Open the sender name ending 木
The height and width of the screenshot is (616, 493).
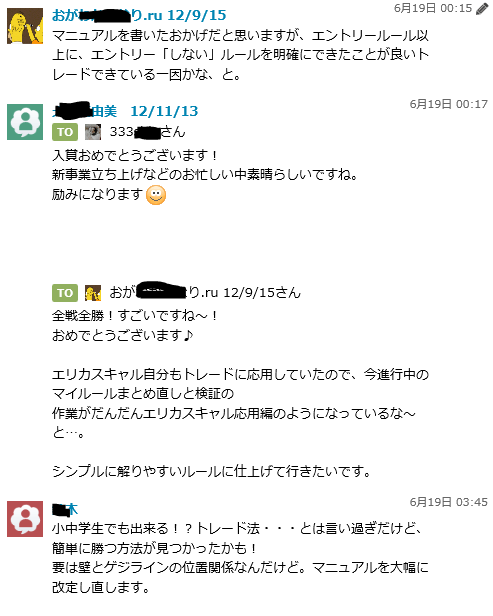pyautogui.click(x=65, y=509)
